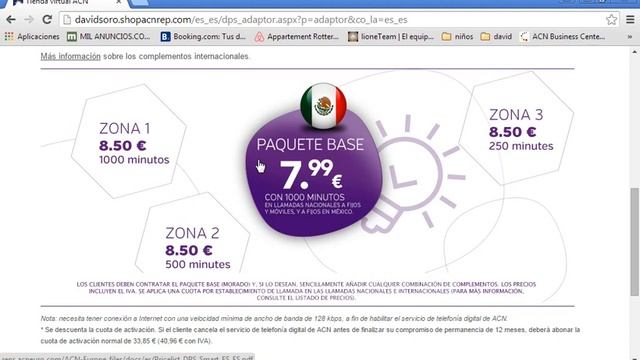Open the MIL ANUNCIOS.CO... bookmark
640x360 pixels.
click(109, 37)
